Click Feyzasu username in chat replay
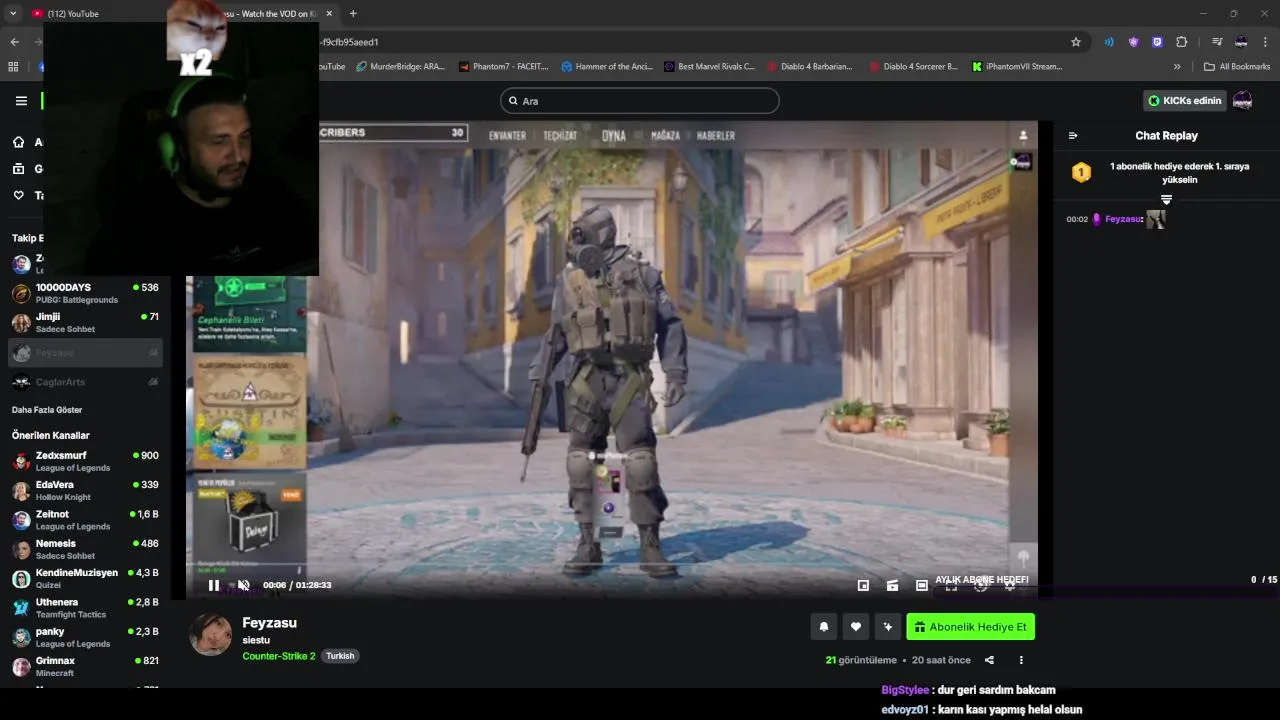1280x720 pixels. click(1123, 219)
